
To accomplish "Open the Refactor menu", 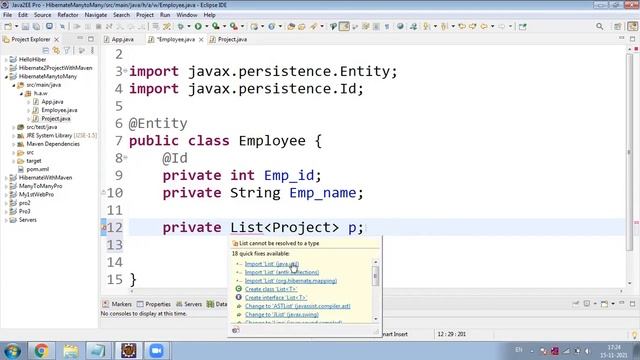I will (x=68, y=15).
